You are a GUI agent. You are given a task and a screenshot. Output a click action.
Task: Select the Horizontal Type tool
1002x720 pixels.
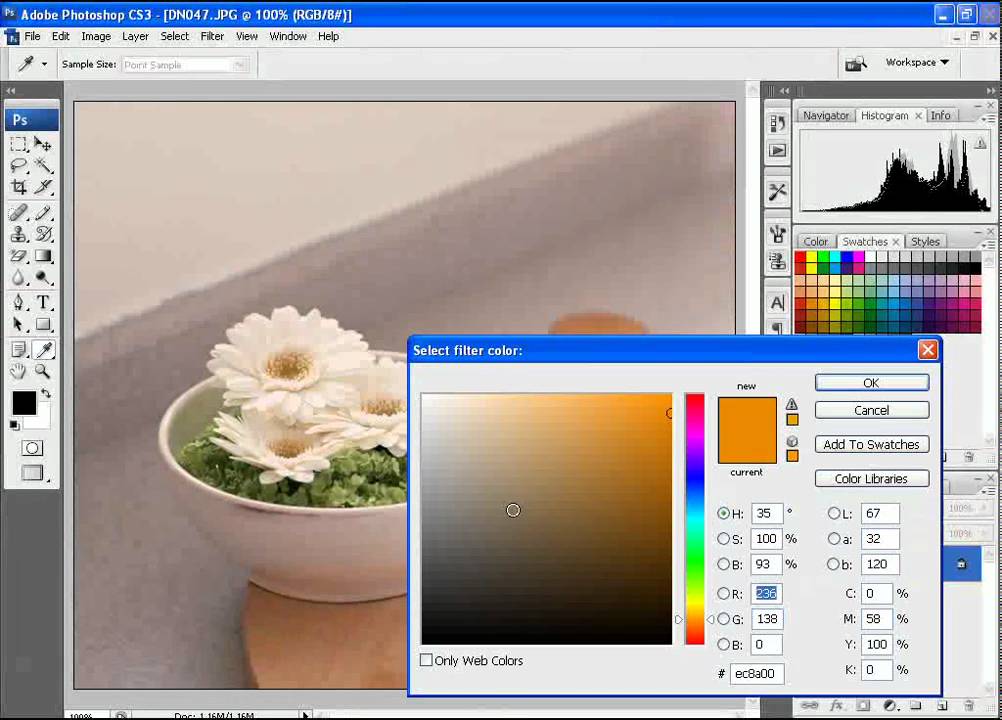pyautogui.click(x=43, y=302)
